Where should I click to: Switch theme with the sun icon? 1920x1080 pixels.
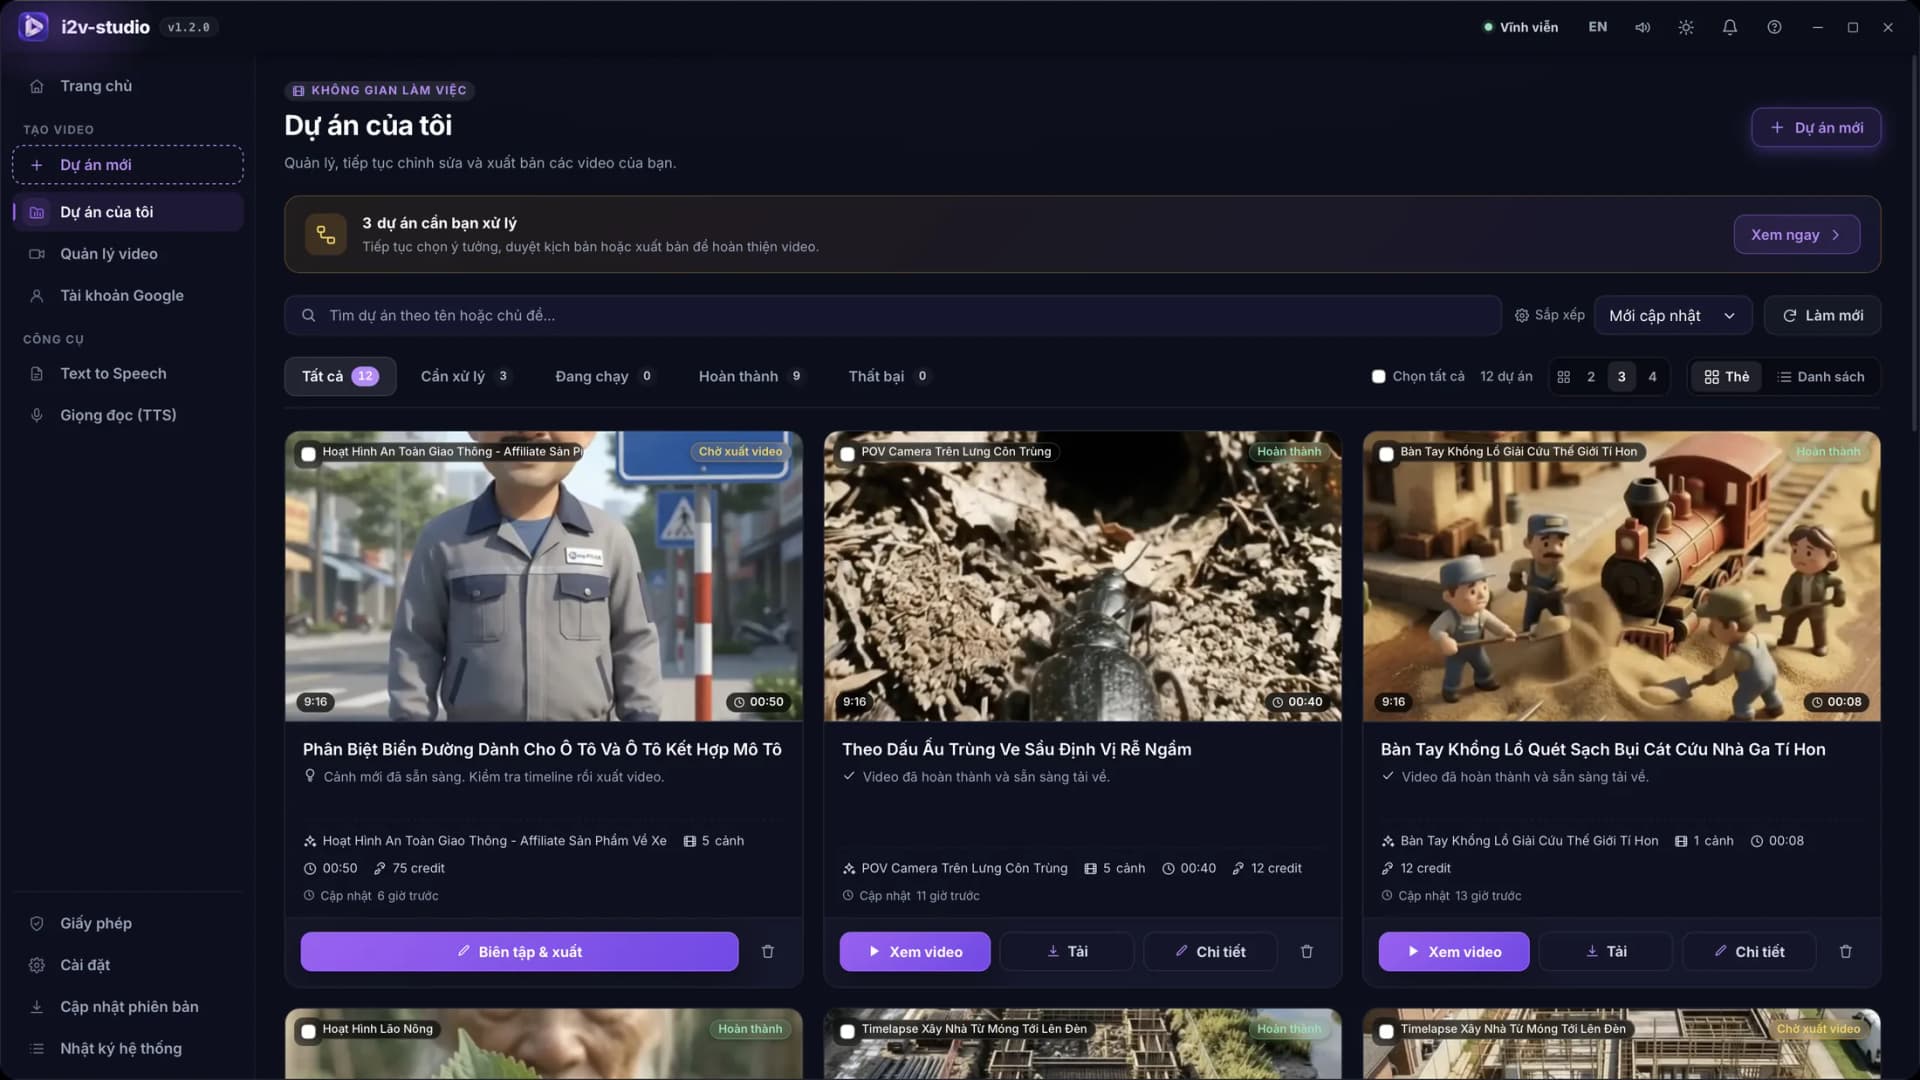click(x=1686, y=27)
